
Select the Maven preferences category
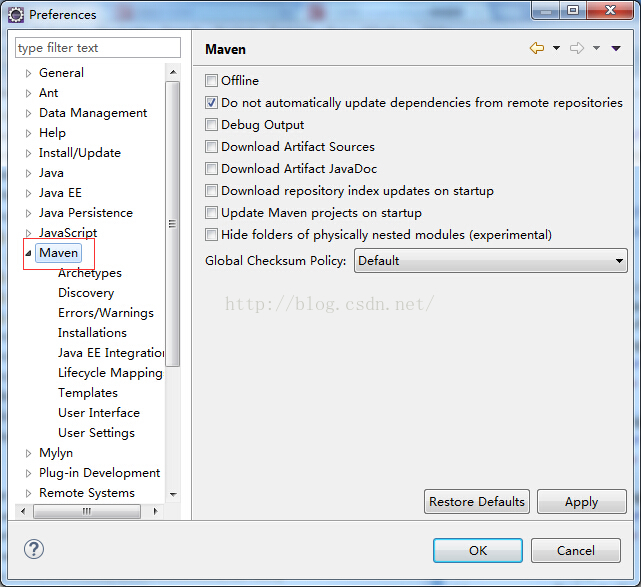pyautogui.click(x=58, y=253)
